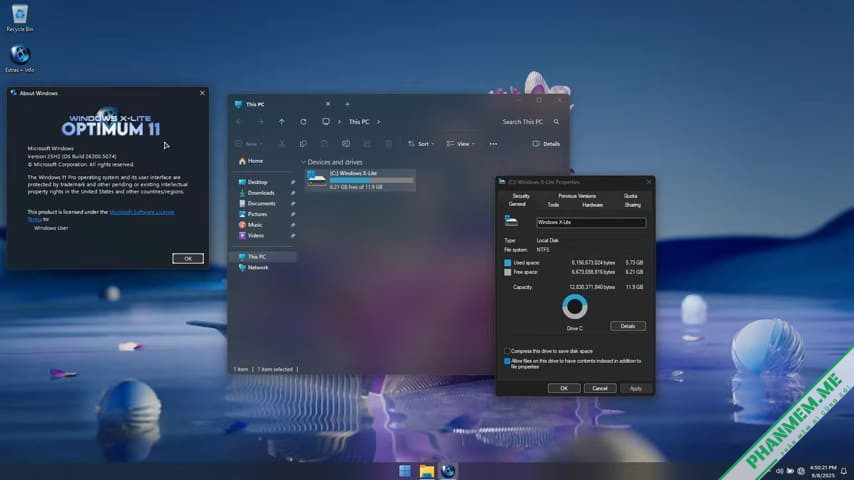Click the Delete trash icon in the Explorer toolbar
This screenshot has height=480, width=854.
[388, 144]
